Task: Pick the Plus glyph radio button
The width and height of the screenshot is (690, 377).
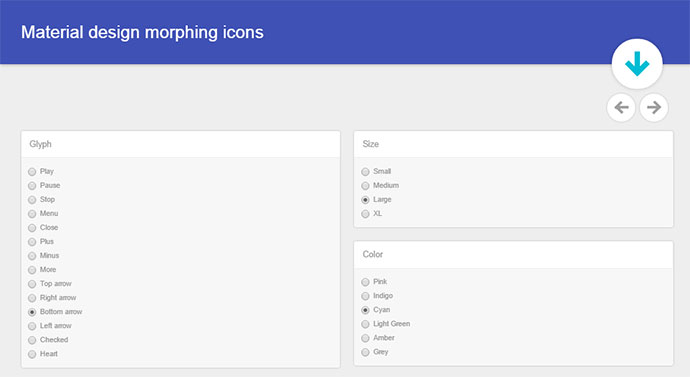Action: click(32, 242)
